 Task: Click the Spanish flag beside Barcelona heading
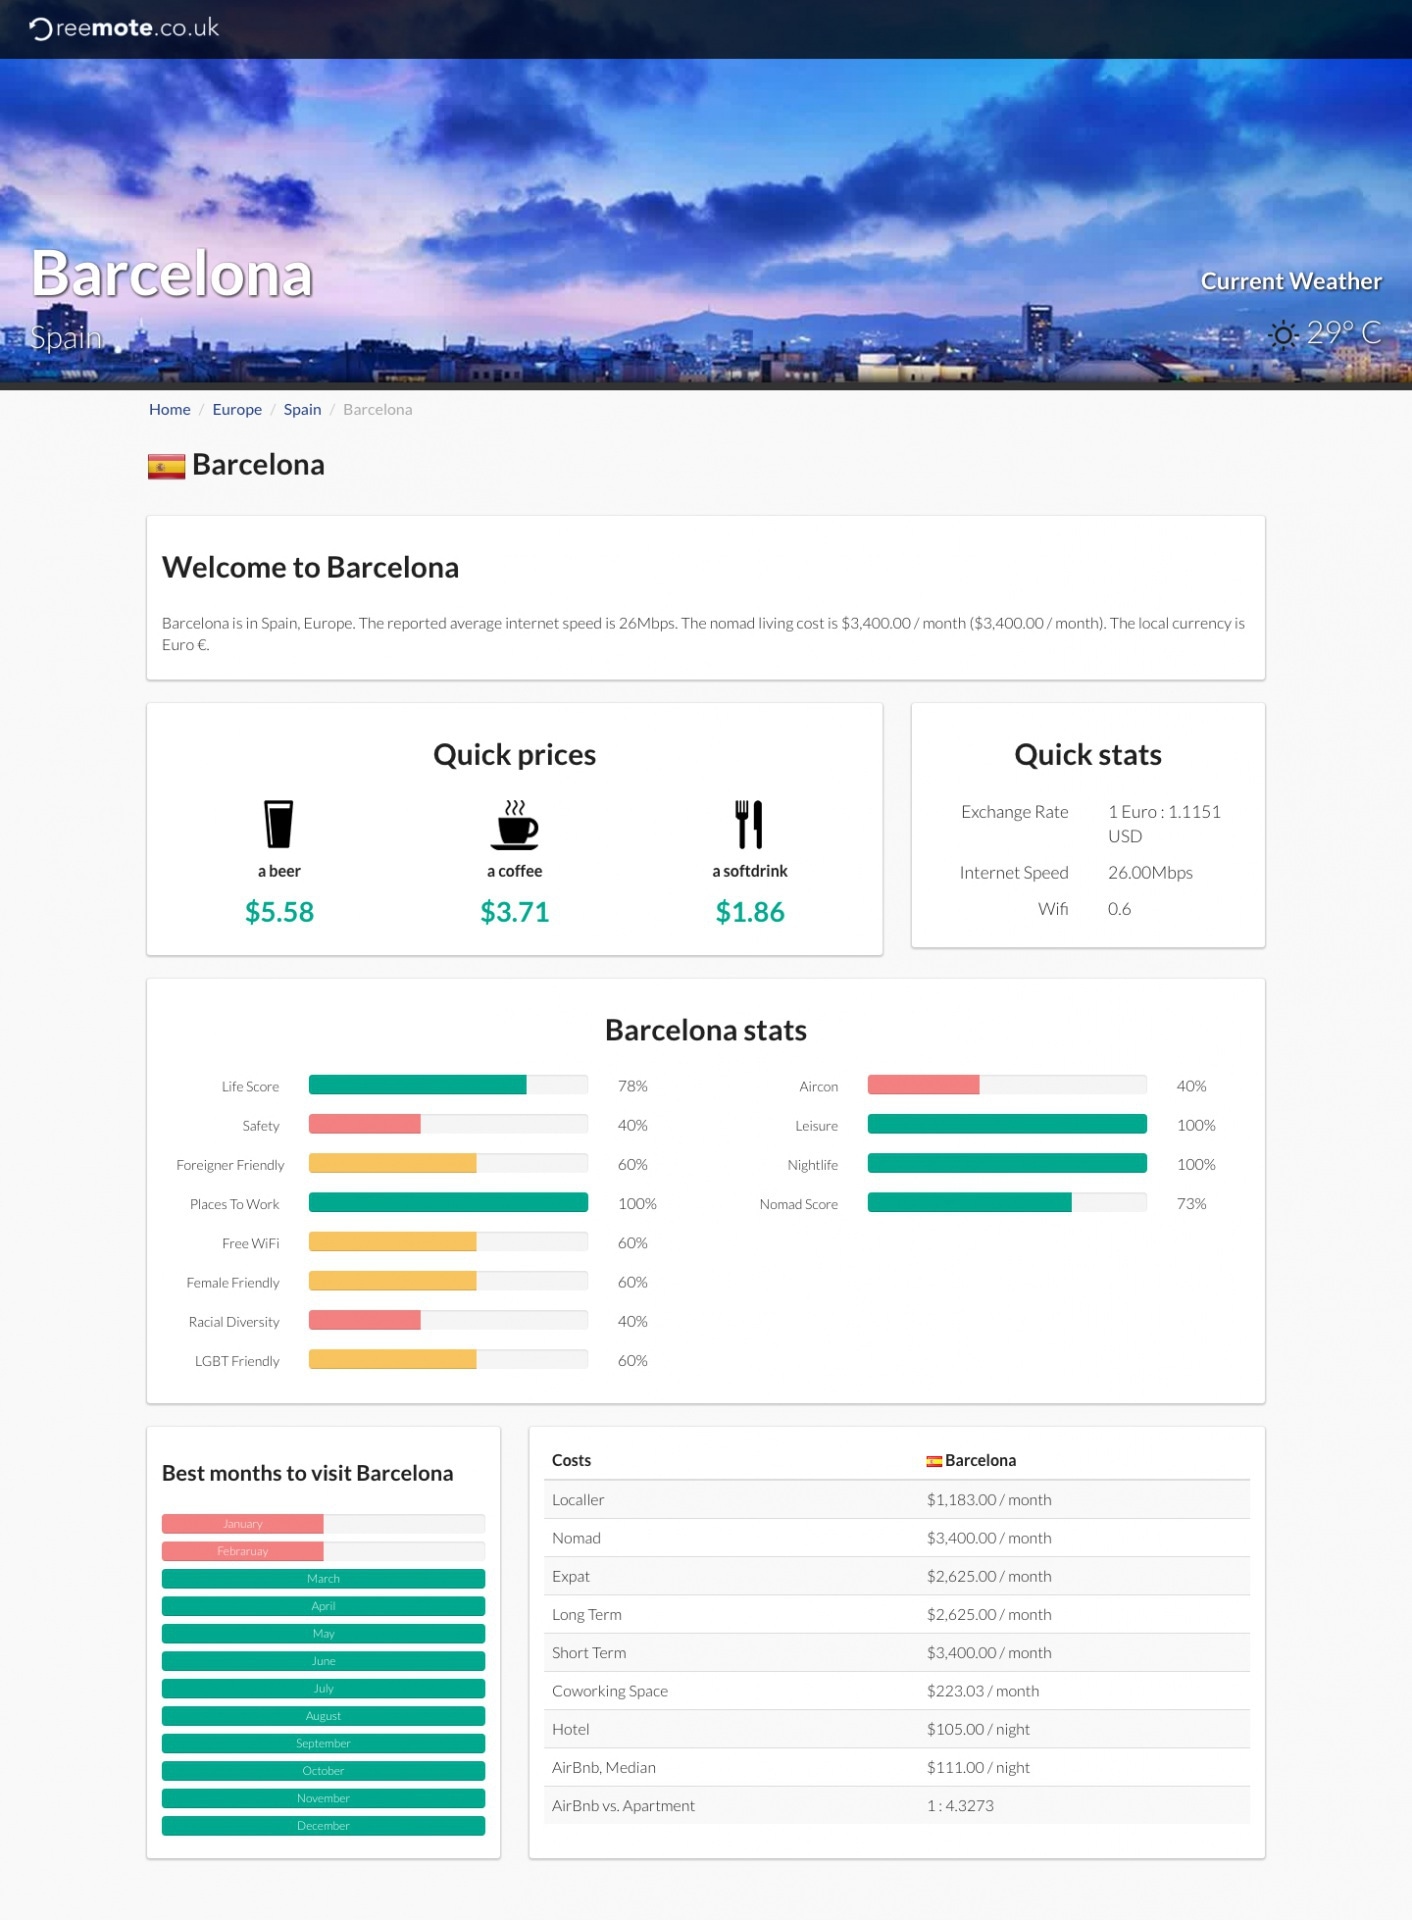[x=166, y=466]
